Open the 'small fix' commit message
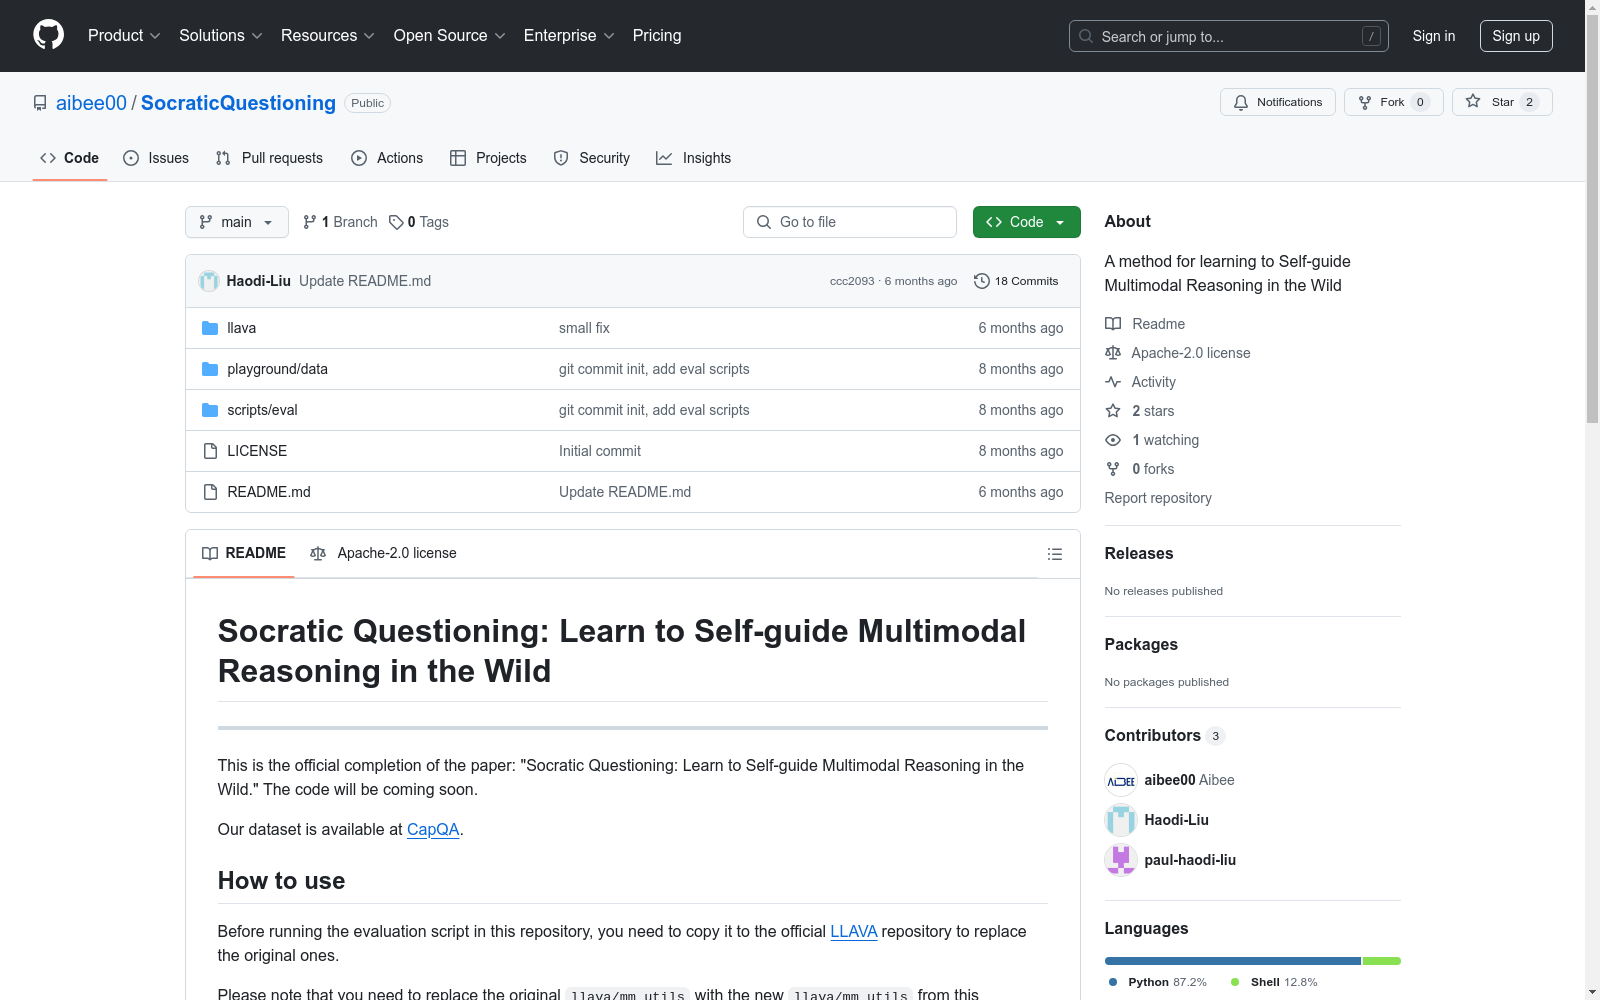This screenshot has width=1600, height=1000. point(584,328)
